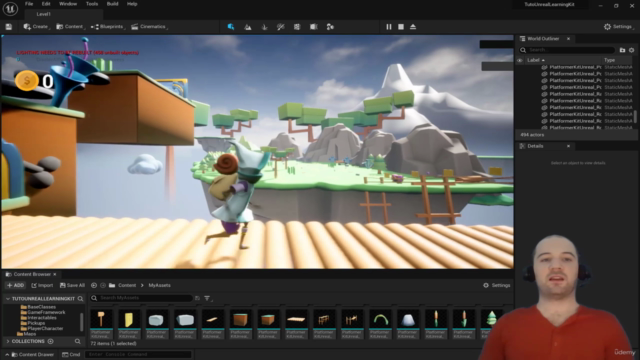Viewport: 640px width, 360px height.
Task: Click the Import button
Action: (42, 285)
